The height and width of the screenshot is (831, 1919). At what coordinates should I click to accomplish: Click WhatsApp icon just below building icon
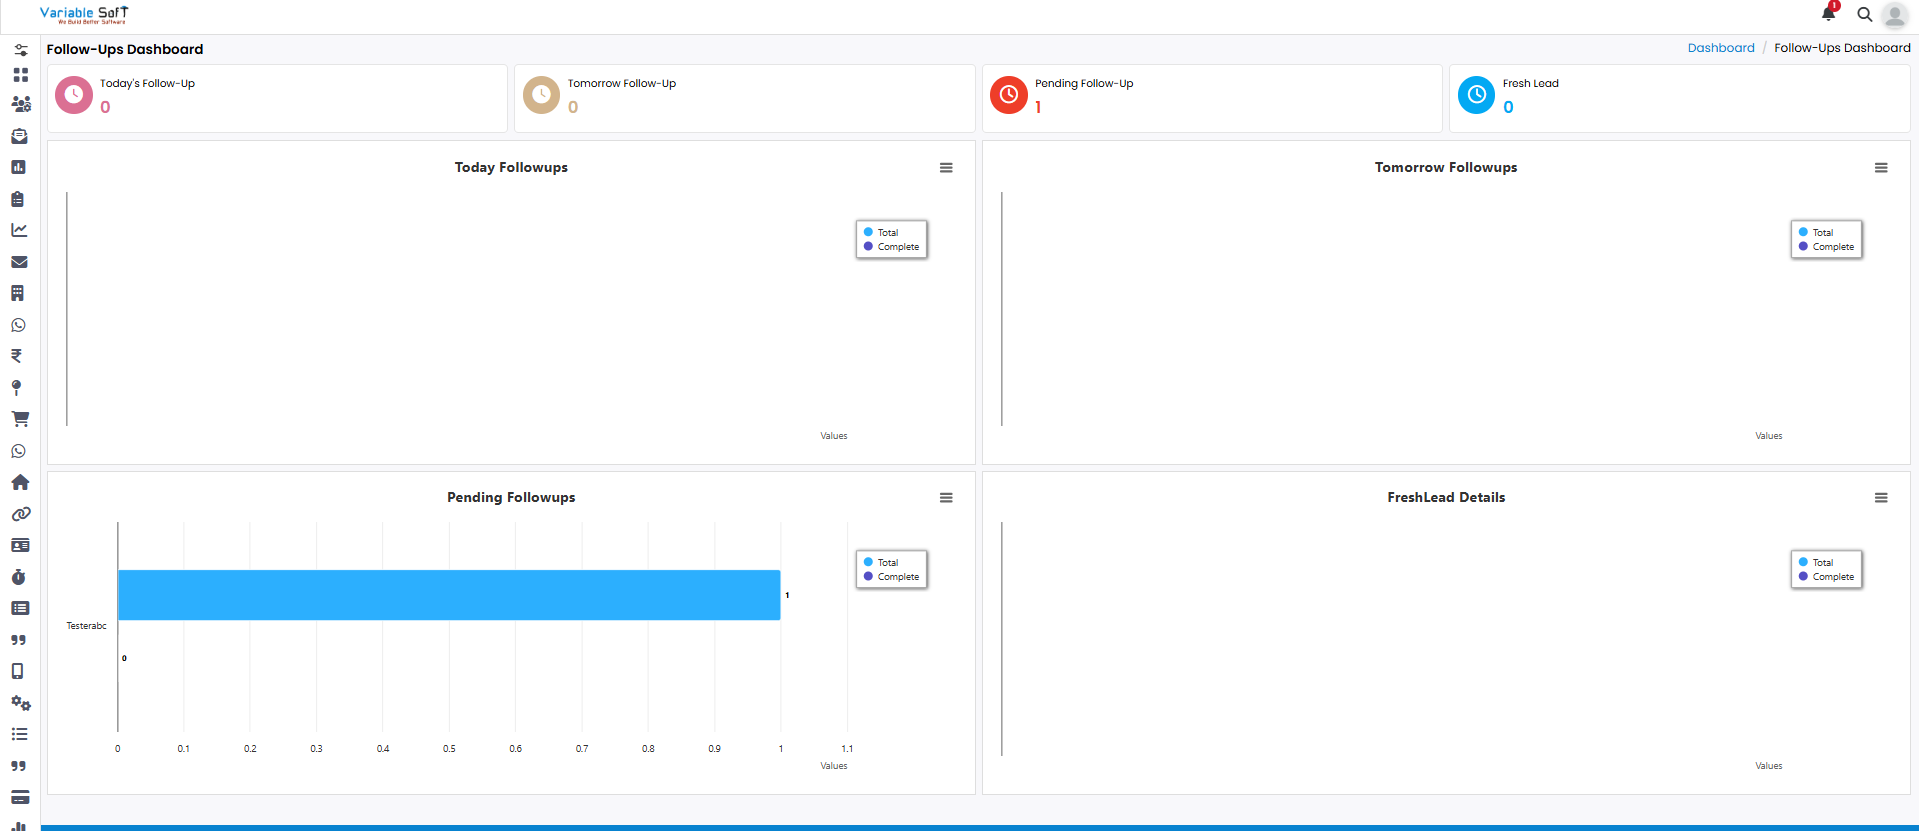pos(18,325)
